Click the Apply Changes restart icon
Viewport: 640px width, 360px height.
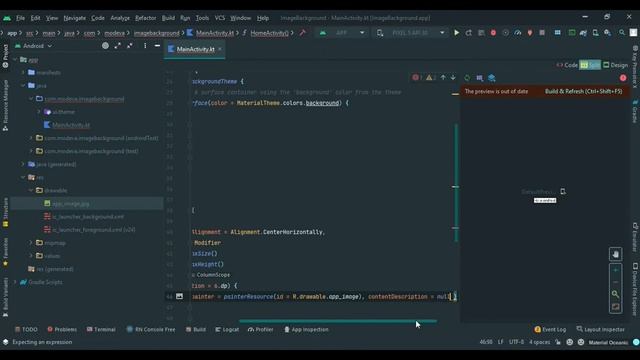469,33
